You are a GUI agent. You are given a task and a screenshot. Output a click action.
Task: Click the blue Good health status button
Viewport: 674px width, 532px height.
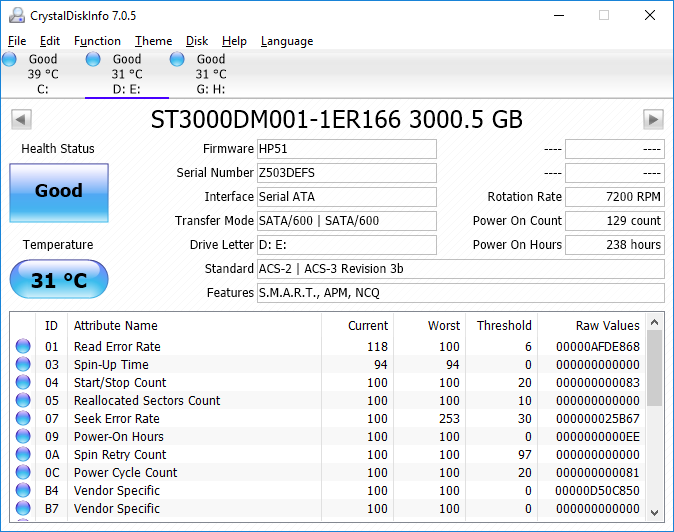point(58,191)
